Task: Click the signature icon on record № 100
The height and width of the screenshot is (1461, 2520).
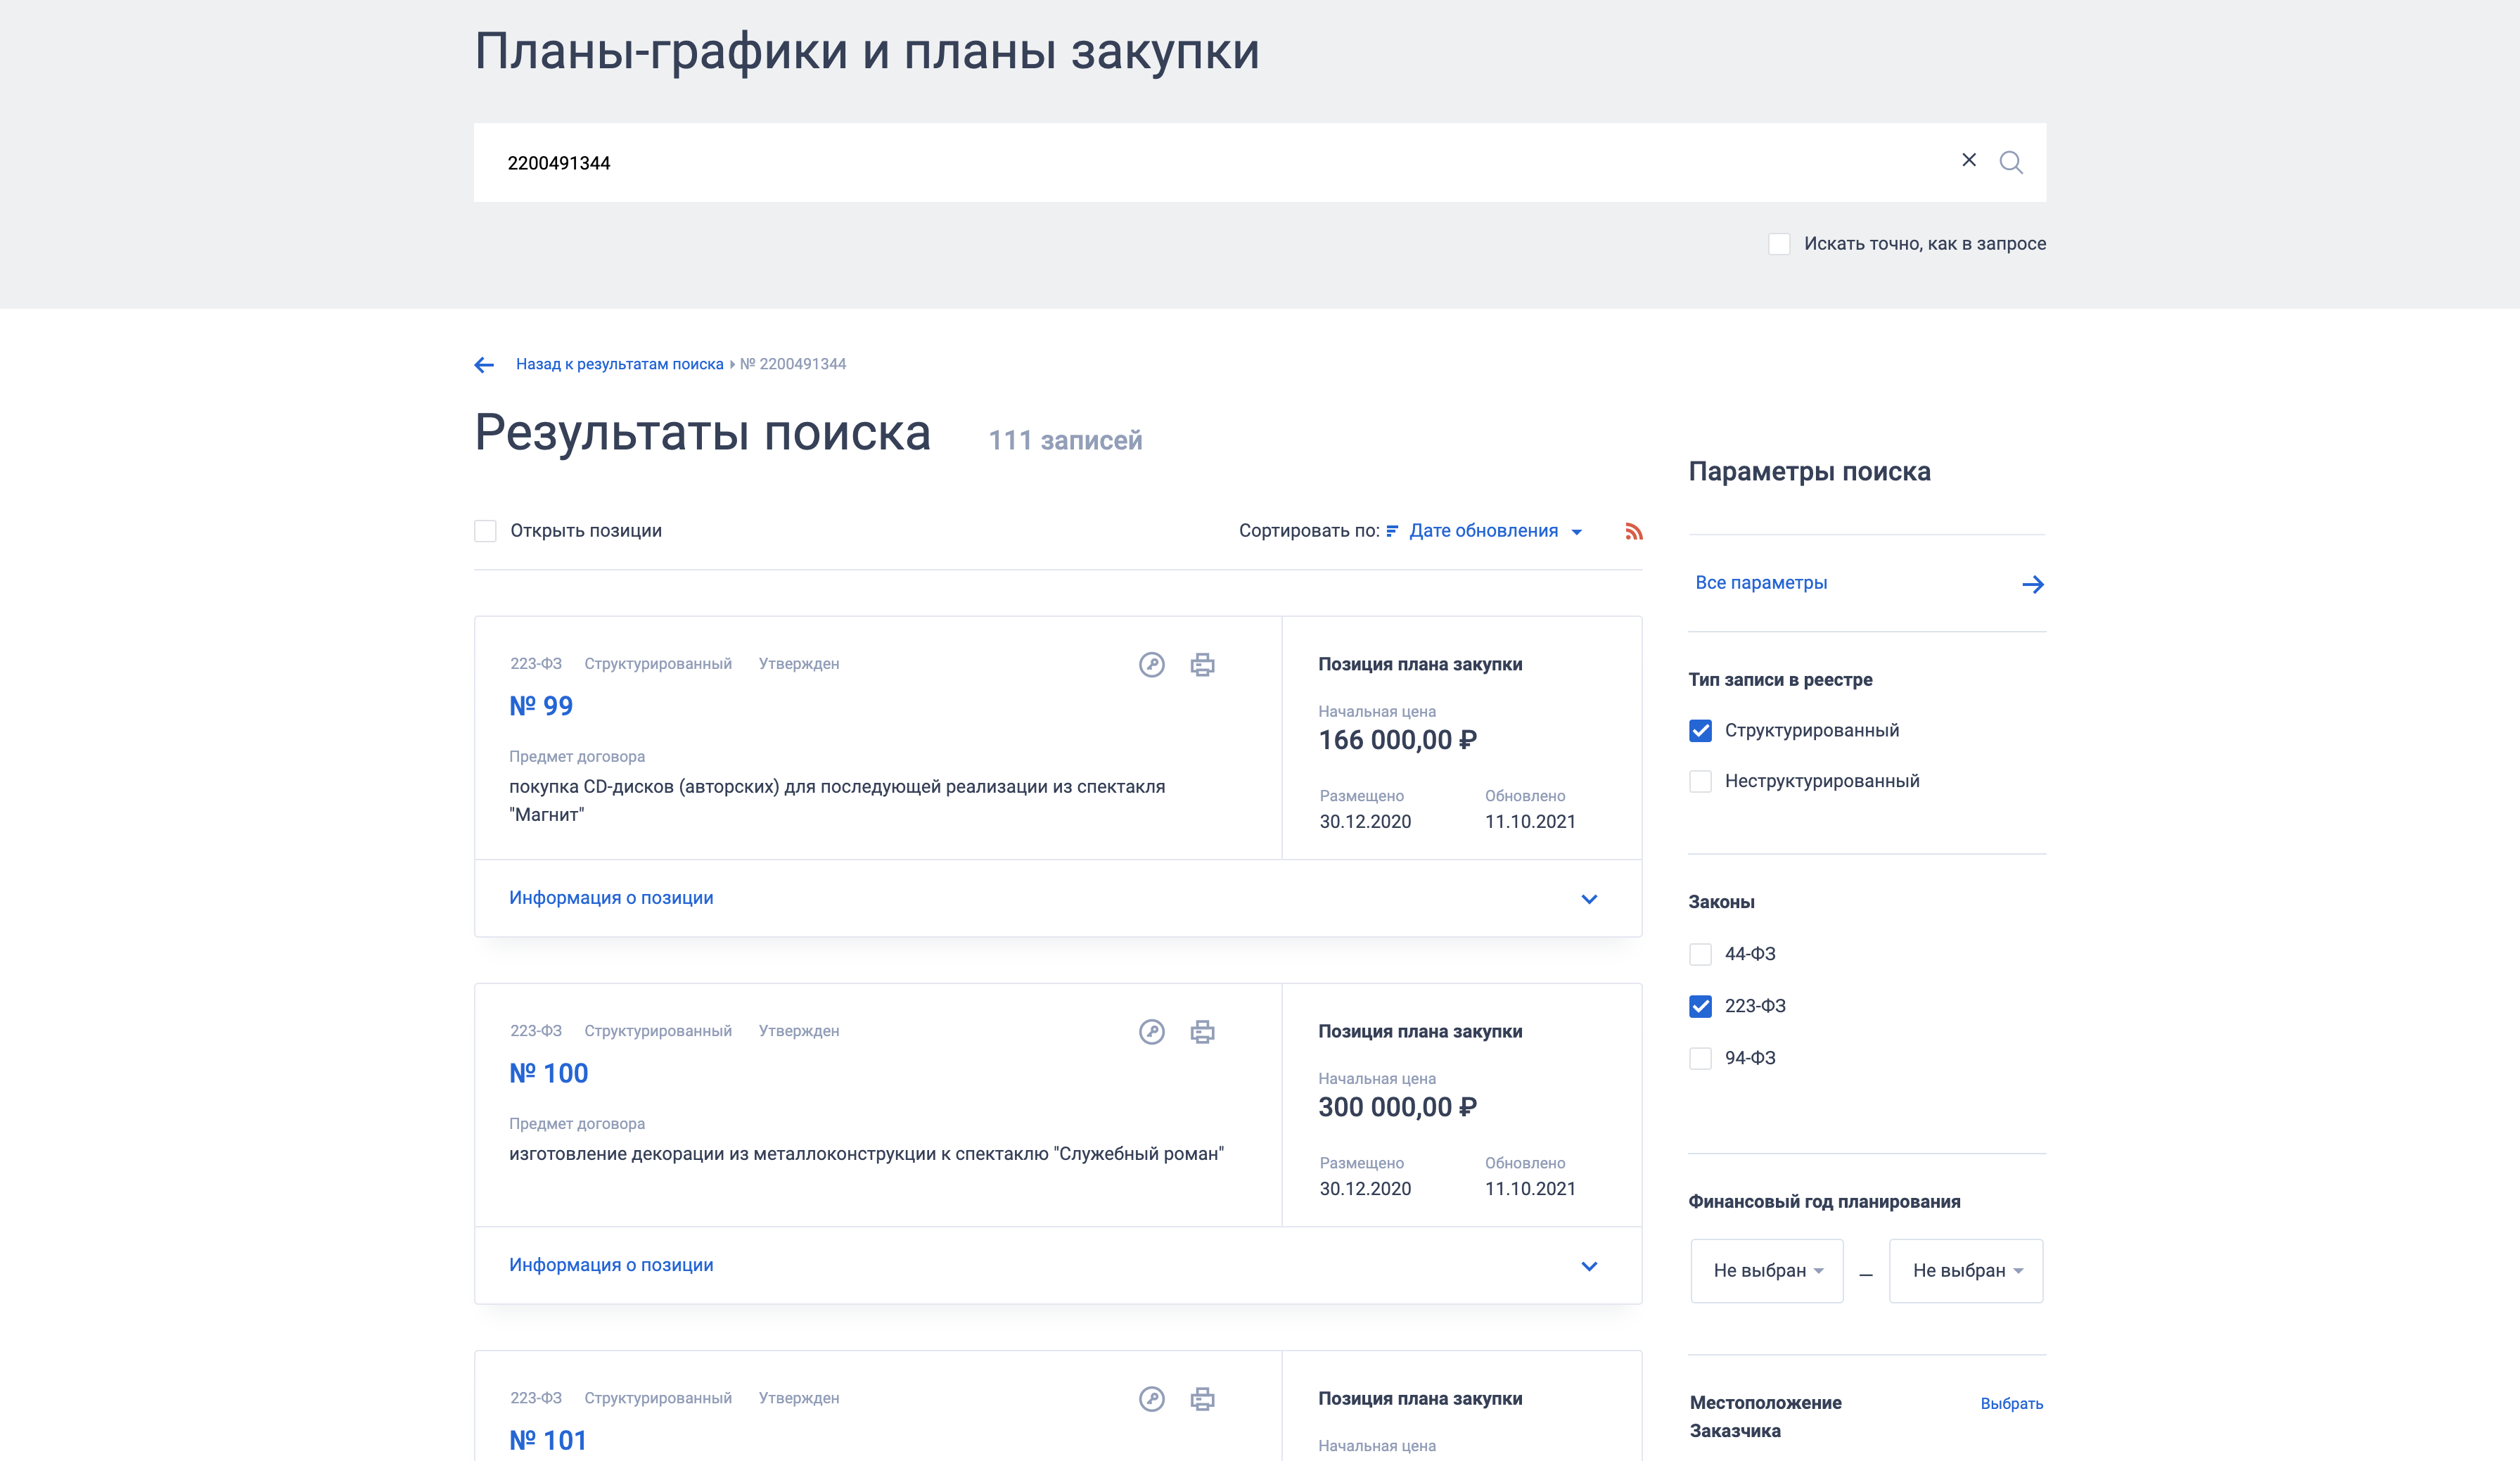Action: [x=1152, y=1032]
